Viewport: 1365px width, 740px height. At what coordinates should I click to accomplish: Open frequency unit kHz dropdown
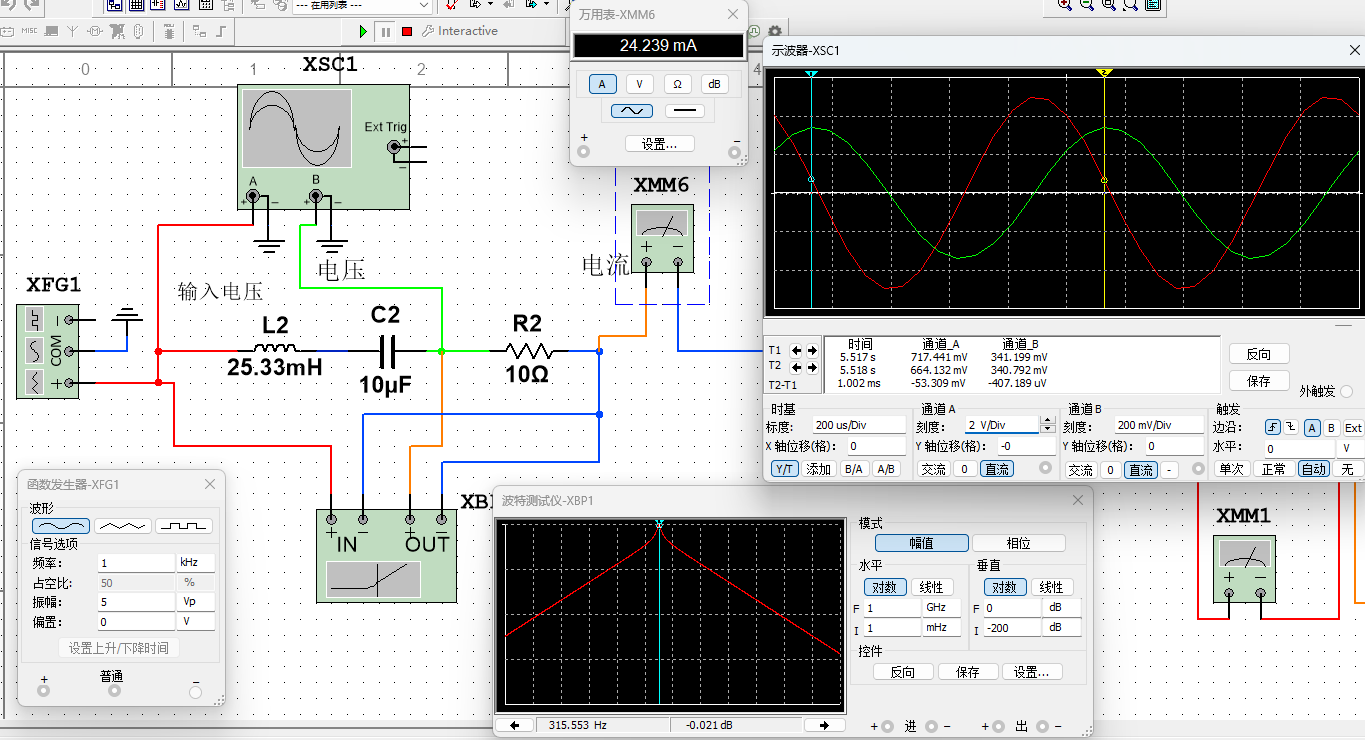point(196,563)
